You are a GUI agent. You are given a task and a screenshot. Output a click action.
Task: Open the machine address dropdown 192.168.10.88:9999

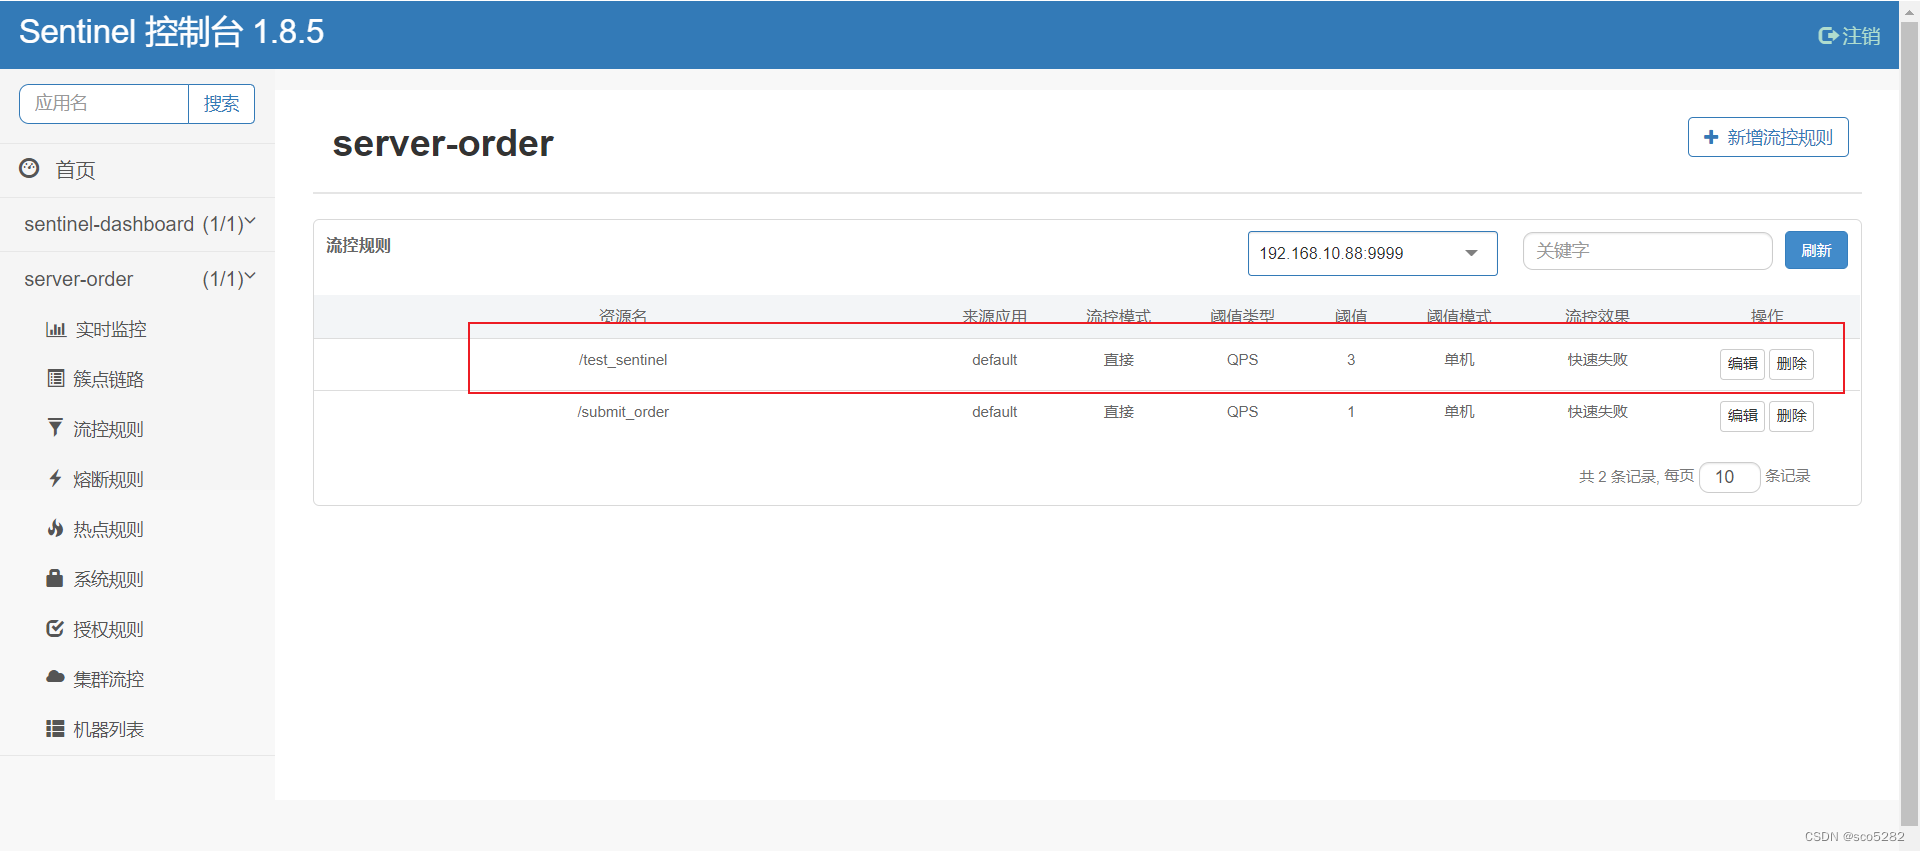1372,253
